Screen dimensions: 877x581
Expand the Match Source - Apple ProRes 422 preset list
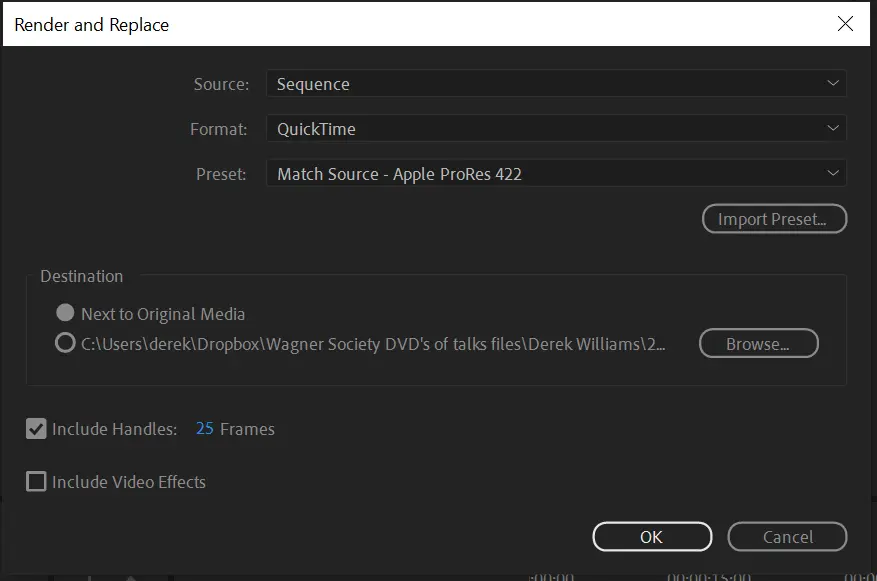pyautogui.click(x=555, y=174)
